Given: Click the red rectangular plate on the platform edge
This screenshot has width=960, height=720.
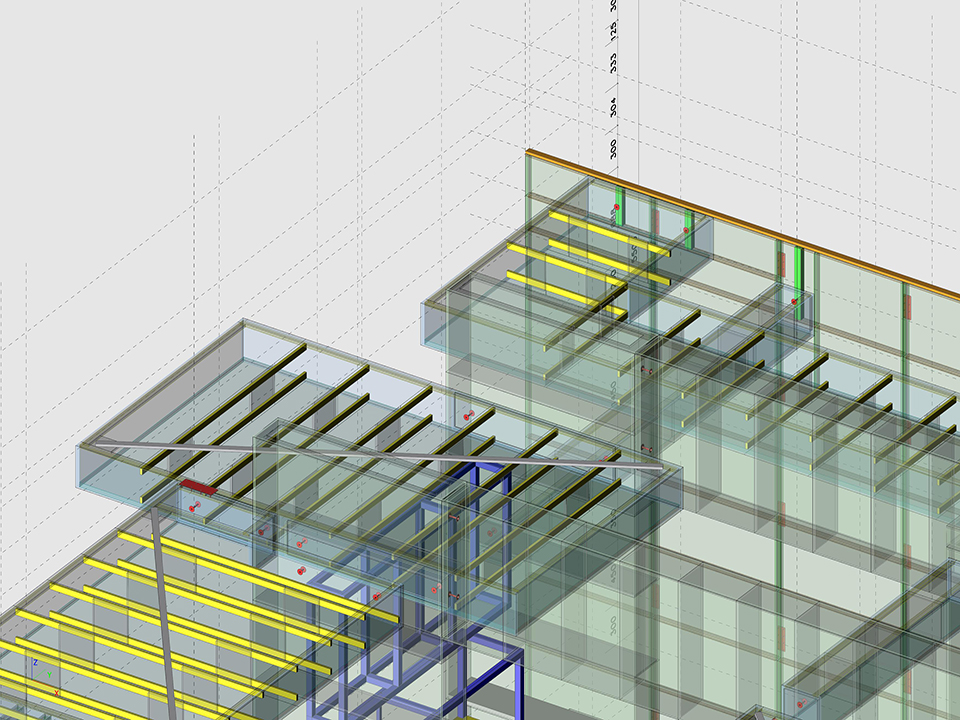Looking at the screenshot, I should tap(198, 487).
